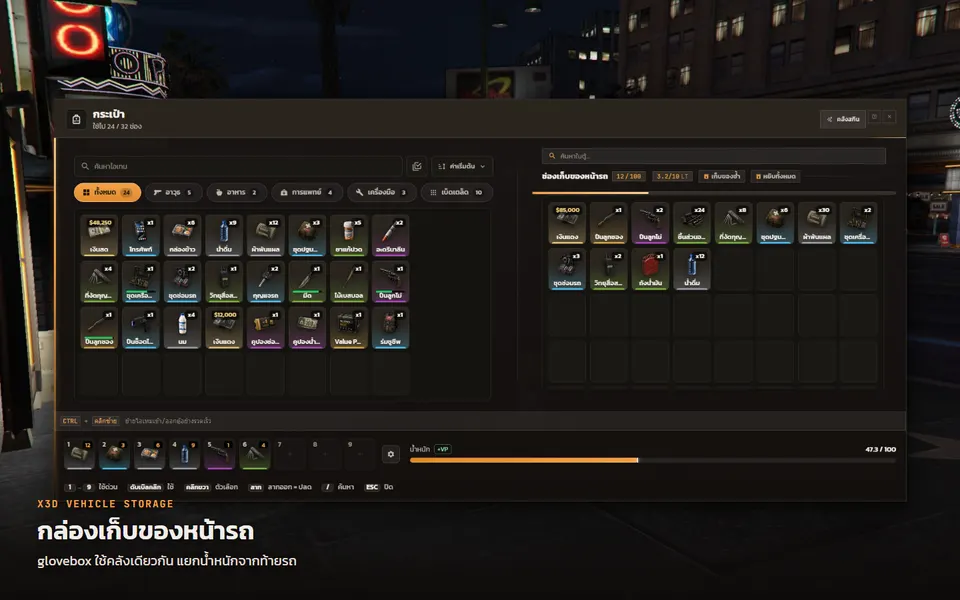Click the adrenaline syringe item

tap(391, 235)
